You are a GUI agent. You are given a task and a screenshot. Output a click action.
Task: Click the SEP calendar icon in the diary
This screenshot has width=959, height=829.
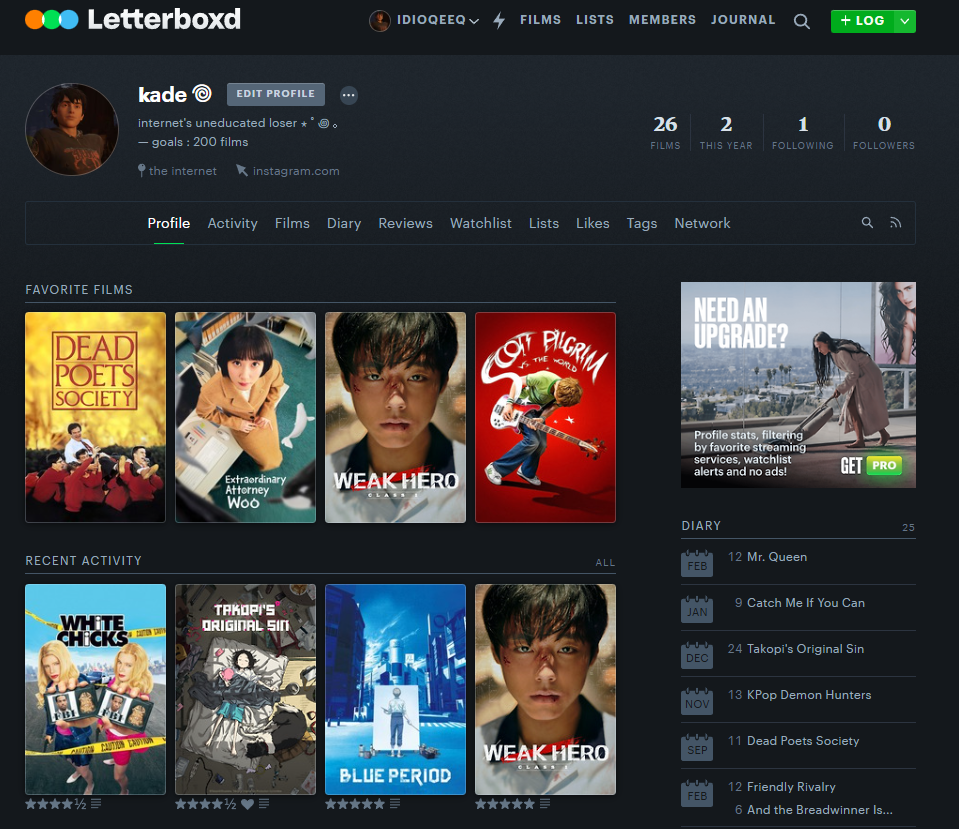coord(697,747)
